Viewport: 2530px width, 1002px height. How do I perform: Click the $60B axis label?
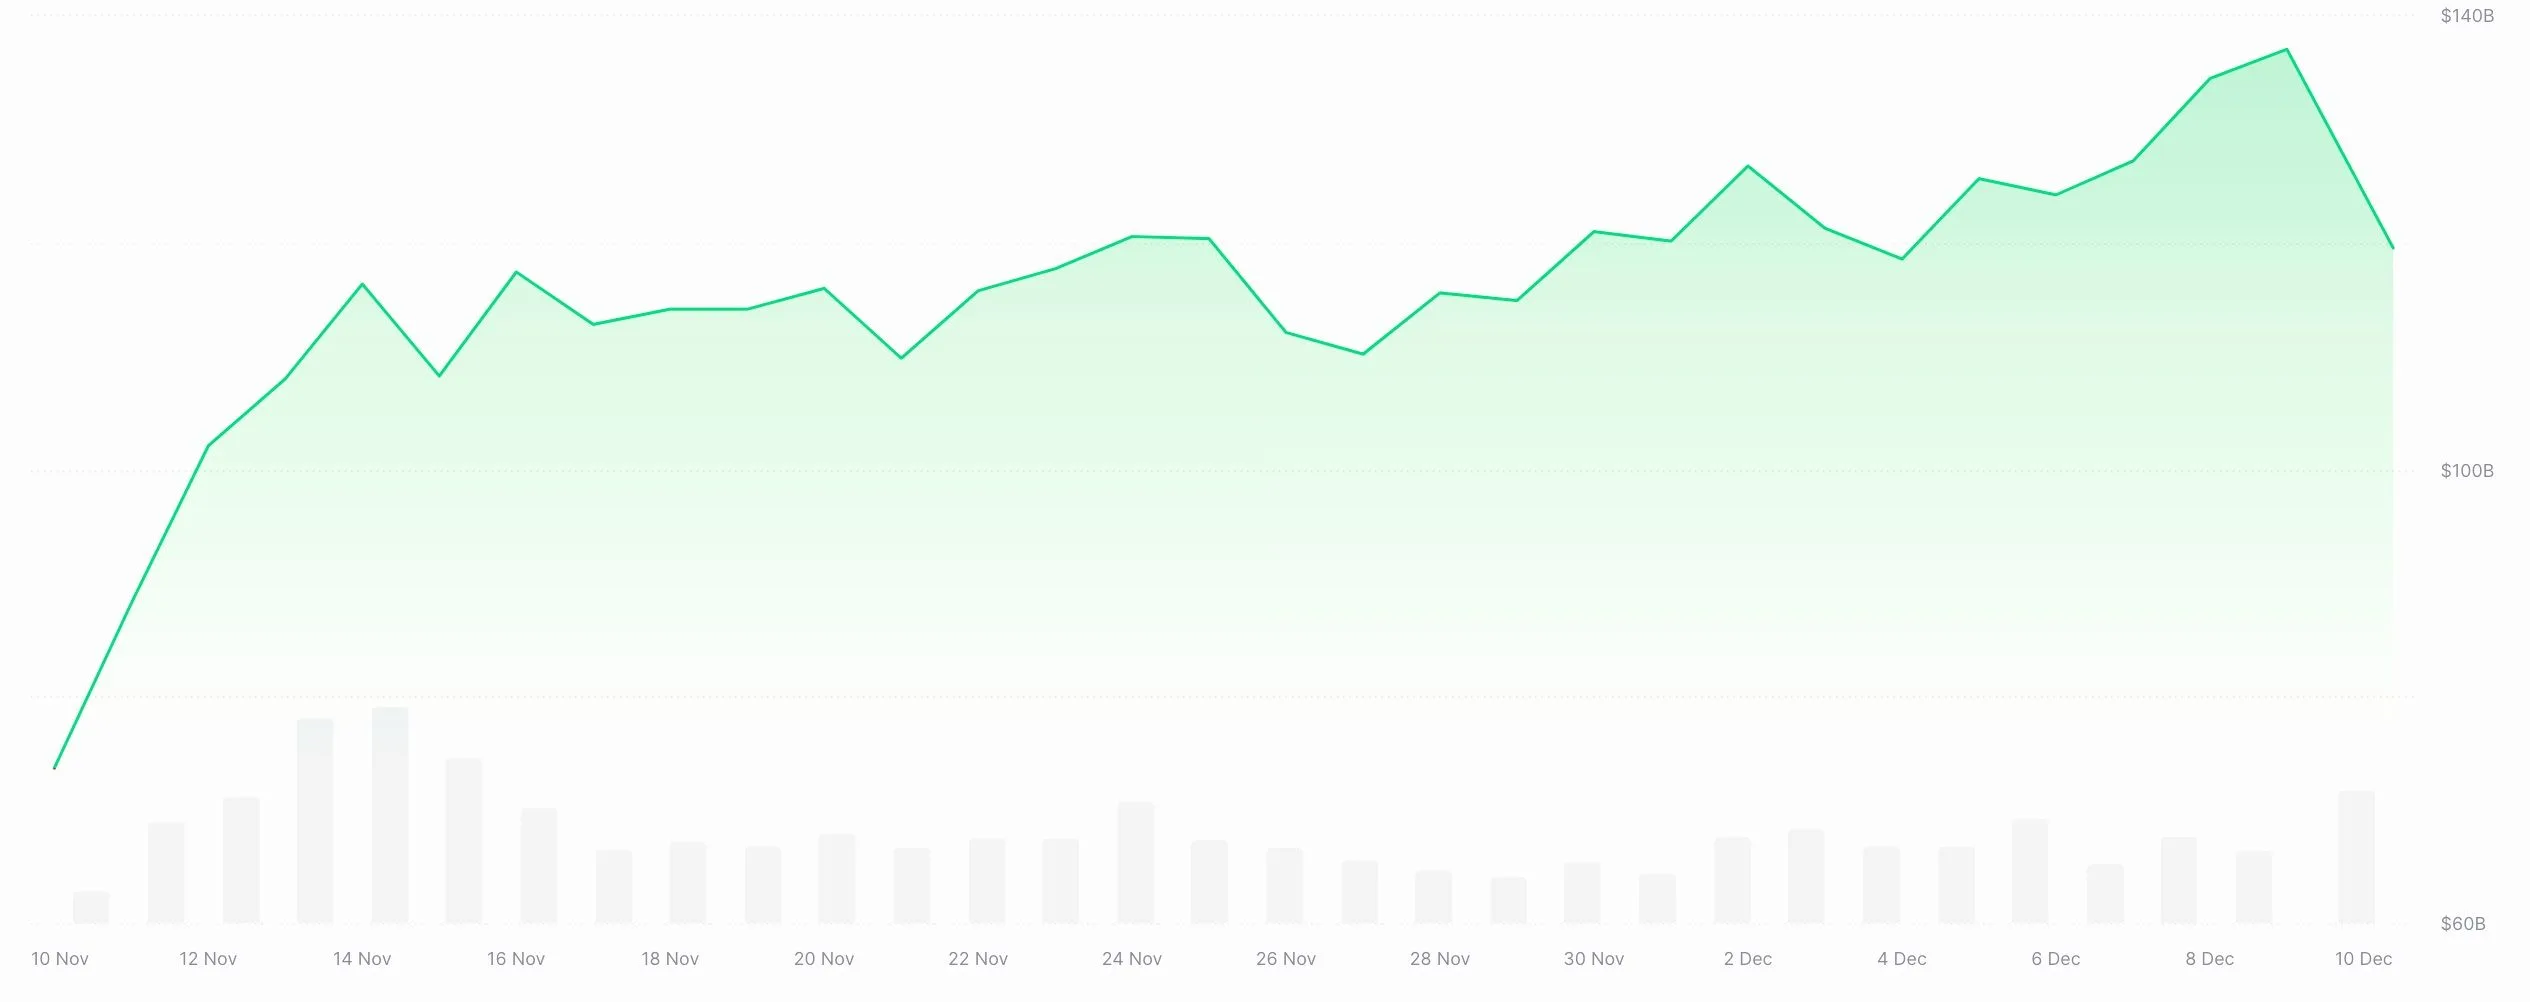click(2463, 924)
